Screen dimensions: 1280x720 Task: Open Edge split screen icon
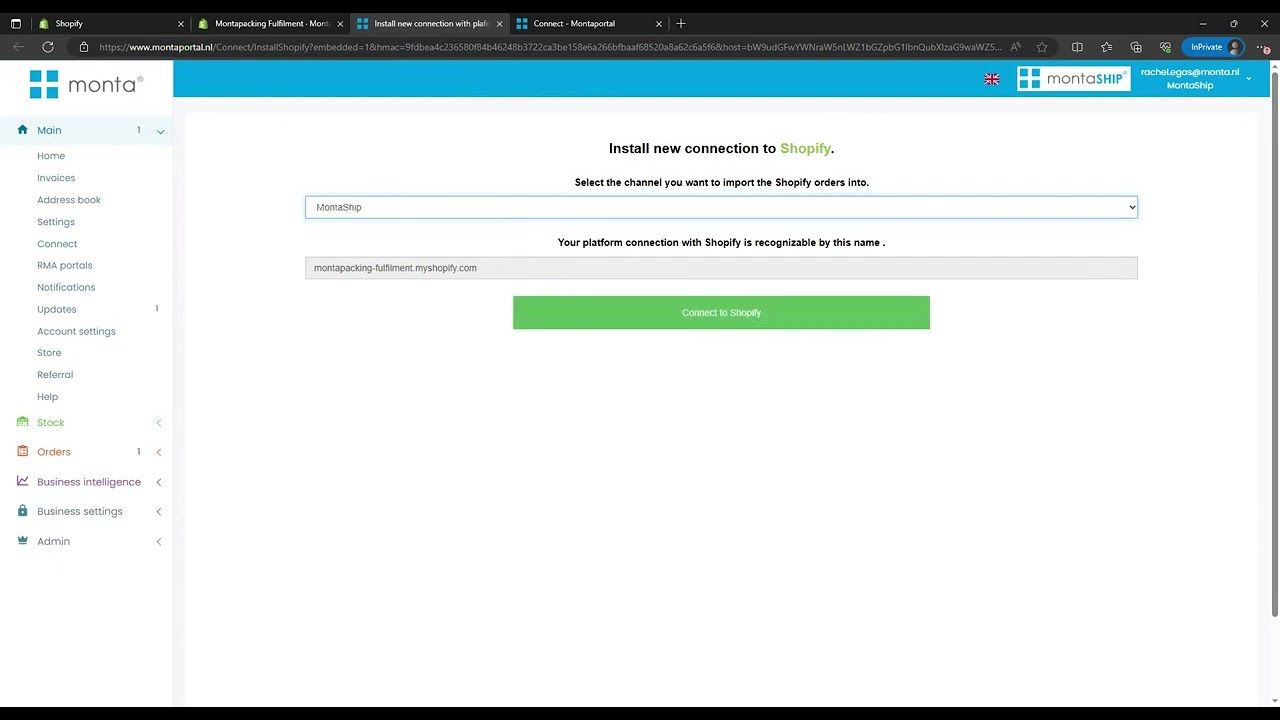1077,47
